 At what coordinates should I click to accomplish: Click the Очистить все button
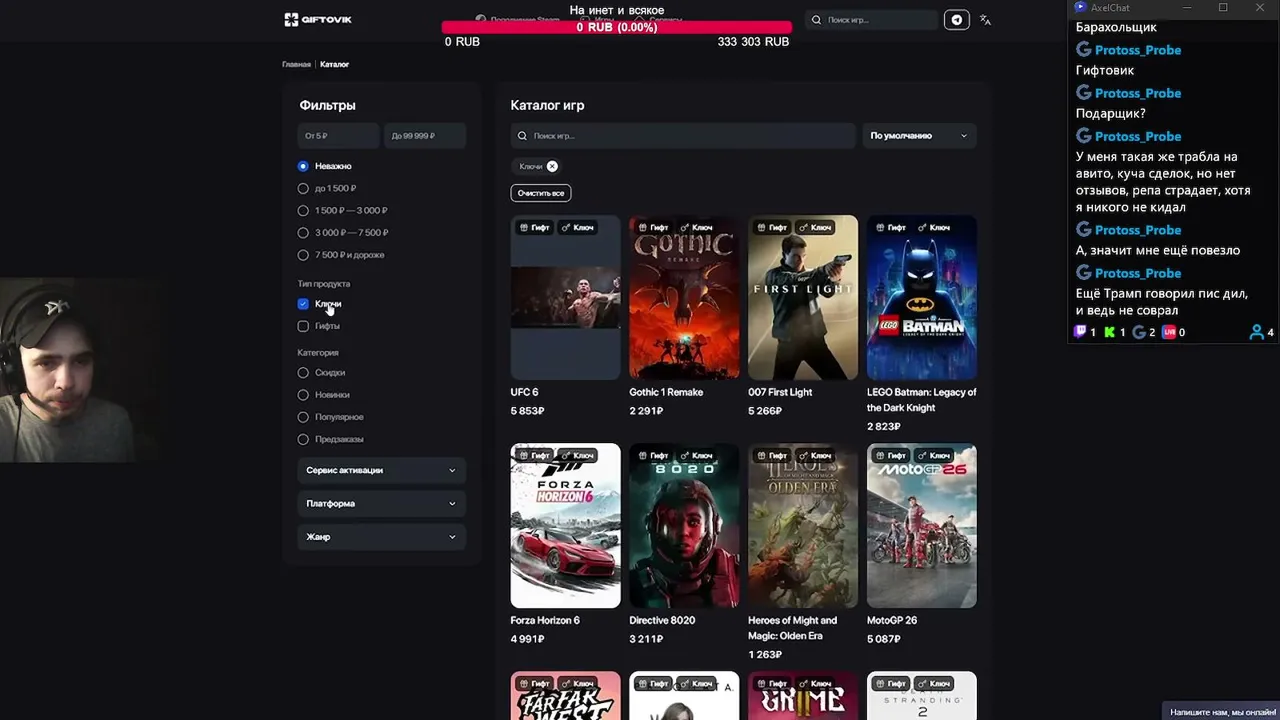541,193
